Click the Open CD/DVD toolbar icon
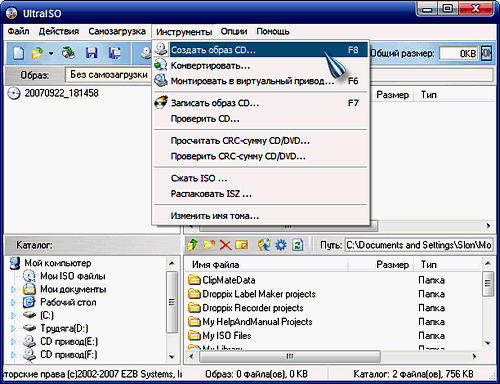Viewport: 500px width, 384px height. [x=68, y=53]
